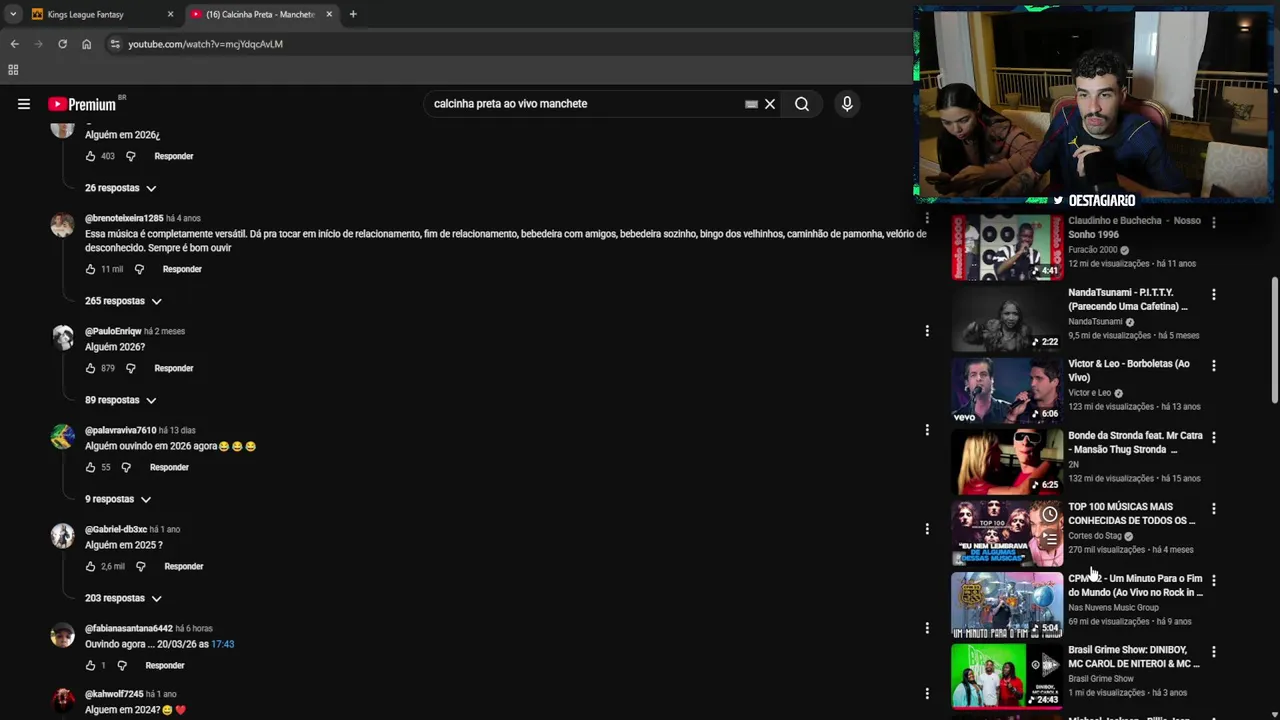Open @kahwolf7245 channel link
This screenshot has width=1280, height=720.
coord(114,694)
